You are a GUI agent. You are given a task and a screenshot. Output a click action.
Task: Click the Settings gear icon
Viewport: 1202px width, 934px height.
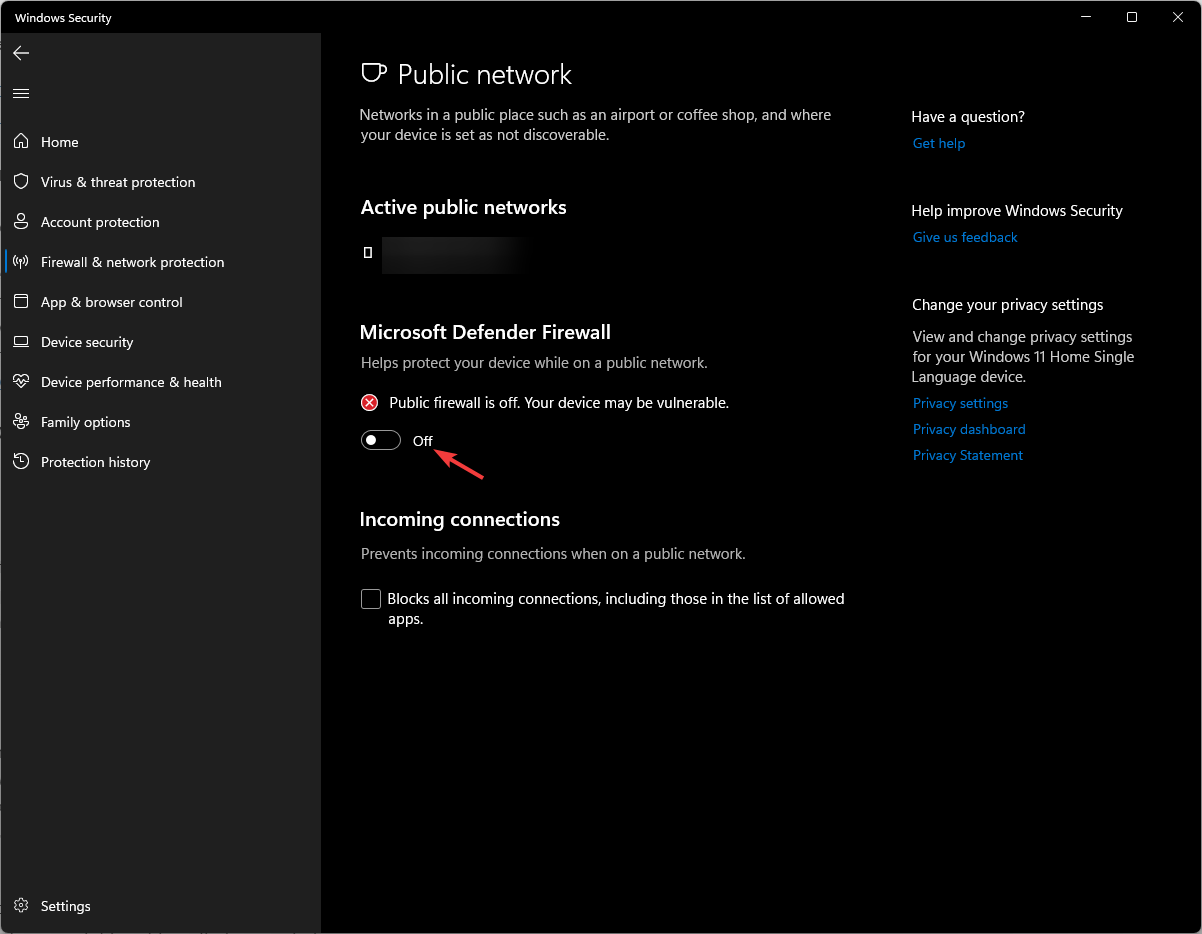click(x=21, y=906)
